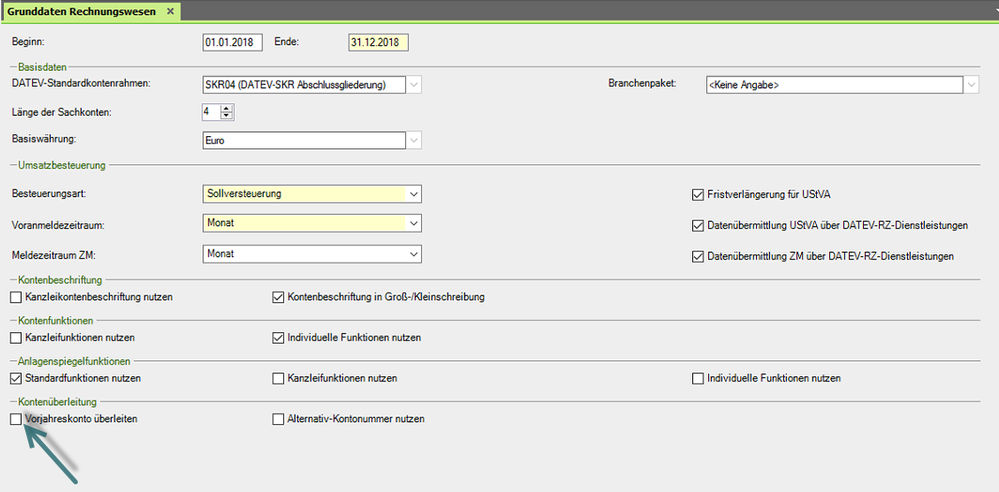The image size is (999, 492).
Task: Open DATEV-Standardkontenrahmen dropdown
Action: (414, 85)
